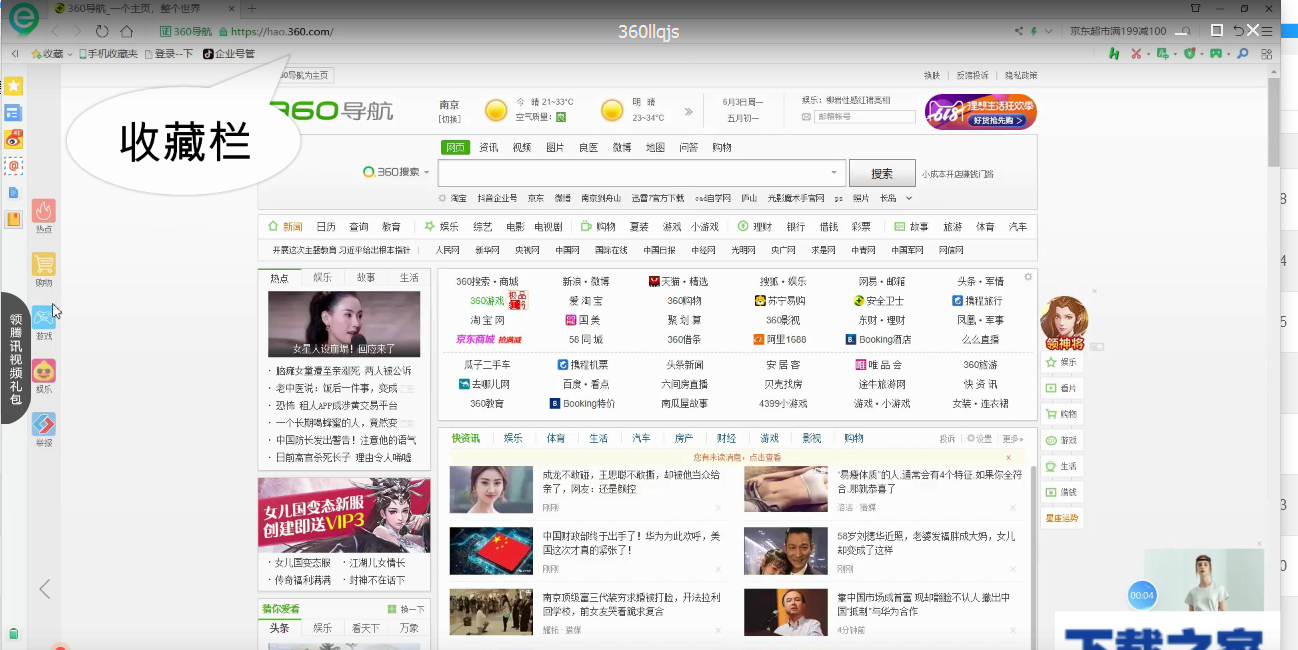Click the browser refresh icon in toolbar
The image size is (1298, 650).
click(102, 31)
